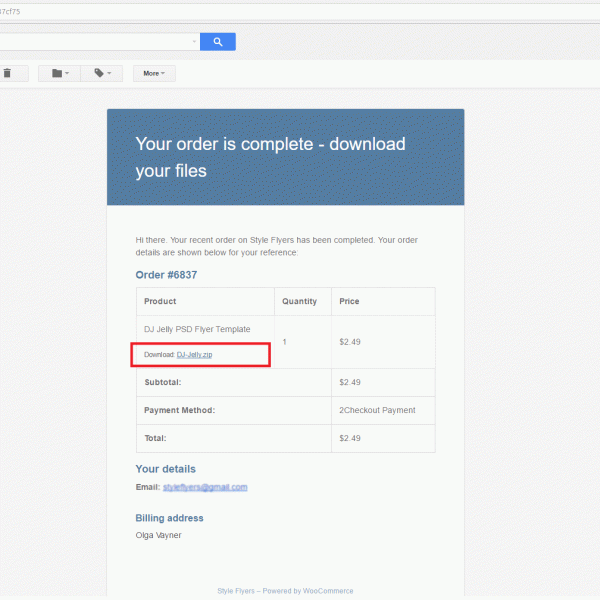Viewport: 600px width, 600px height.
Task: Click the Billing address heading
Action: coord(169,518)
